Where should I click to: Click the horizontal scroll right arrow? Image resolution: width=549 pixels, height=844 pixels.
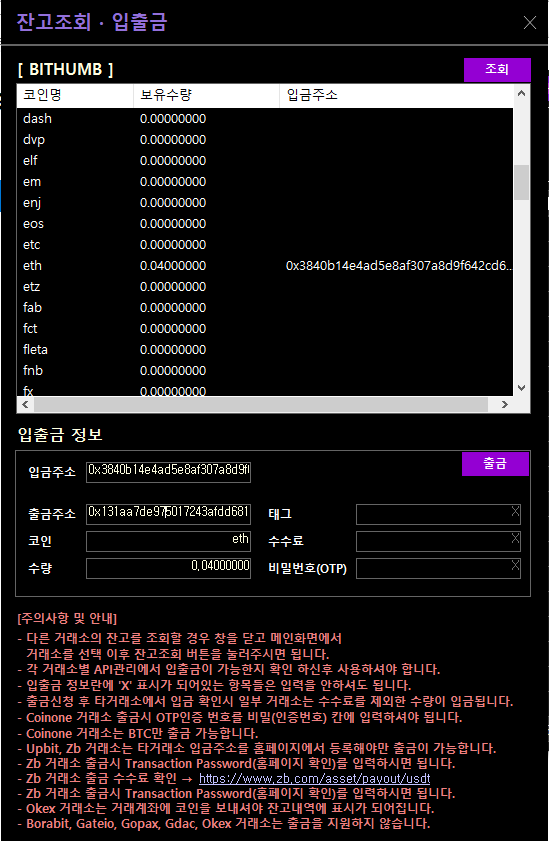click(x=504, y=404)
